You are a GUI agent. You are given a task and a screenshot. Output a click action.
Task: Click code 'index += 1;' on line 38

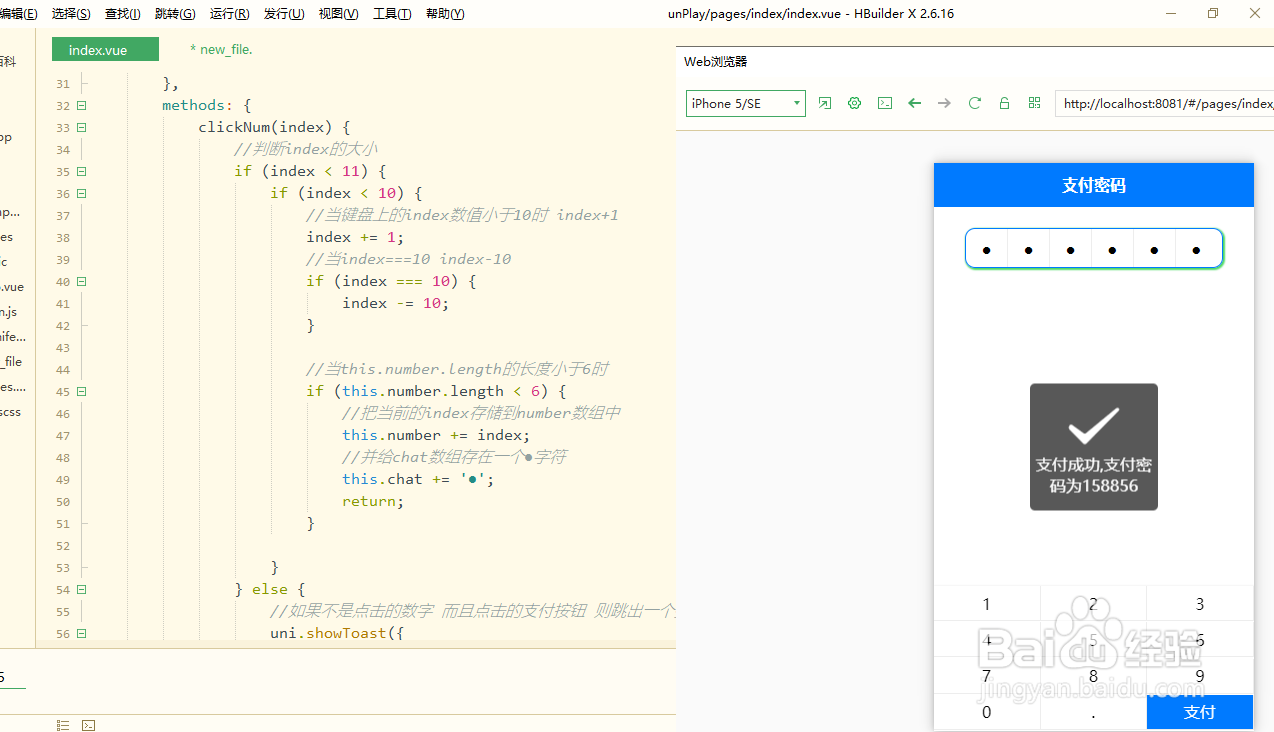[355, 237]
